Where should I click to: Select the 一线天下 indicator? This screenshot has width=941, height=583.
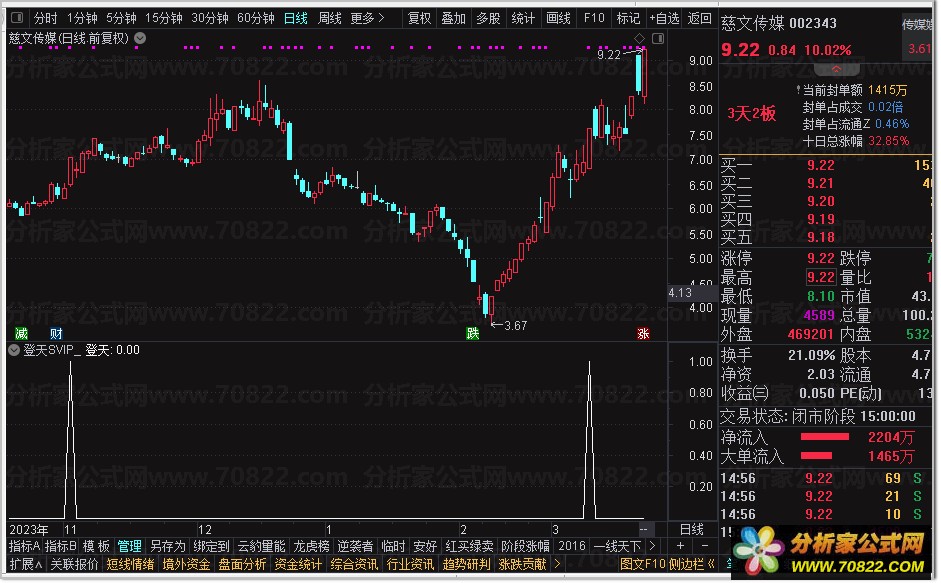617,546
